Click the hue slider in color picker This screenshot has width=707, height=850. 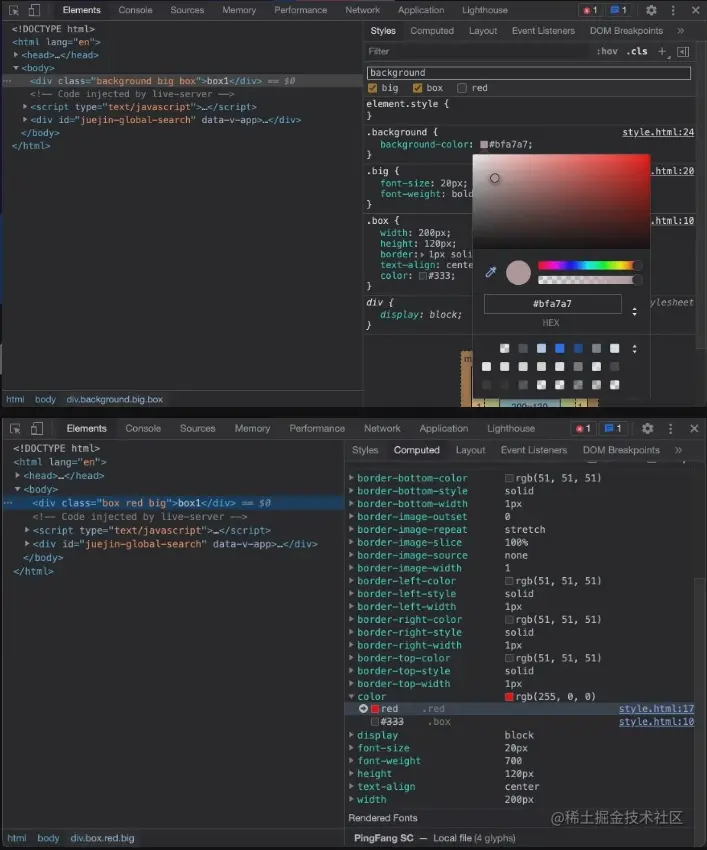(x=590, y=265)
